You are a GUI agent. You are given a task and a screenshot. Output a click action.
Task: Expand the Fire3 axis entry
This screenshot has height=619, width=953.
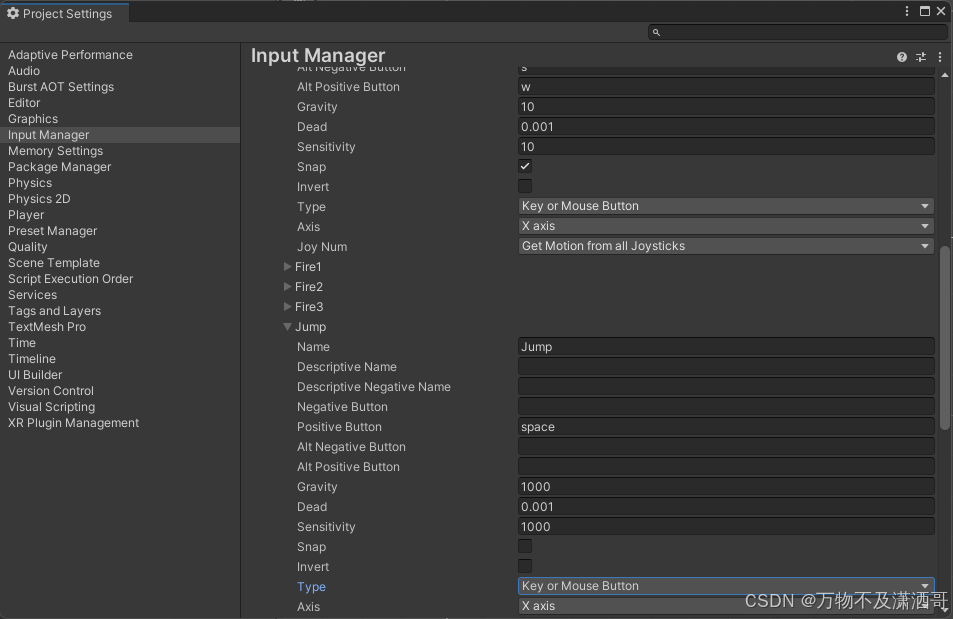287,306
